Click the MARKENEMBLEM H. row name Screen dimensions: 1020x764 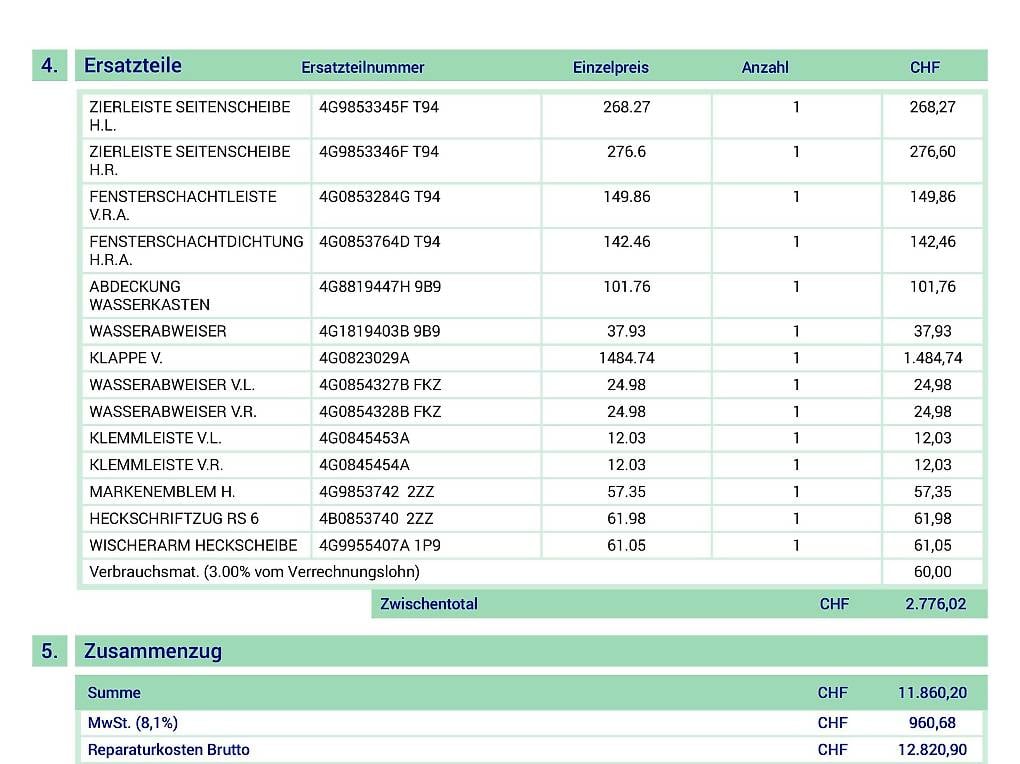(162, 491)
